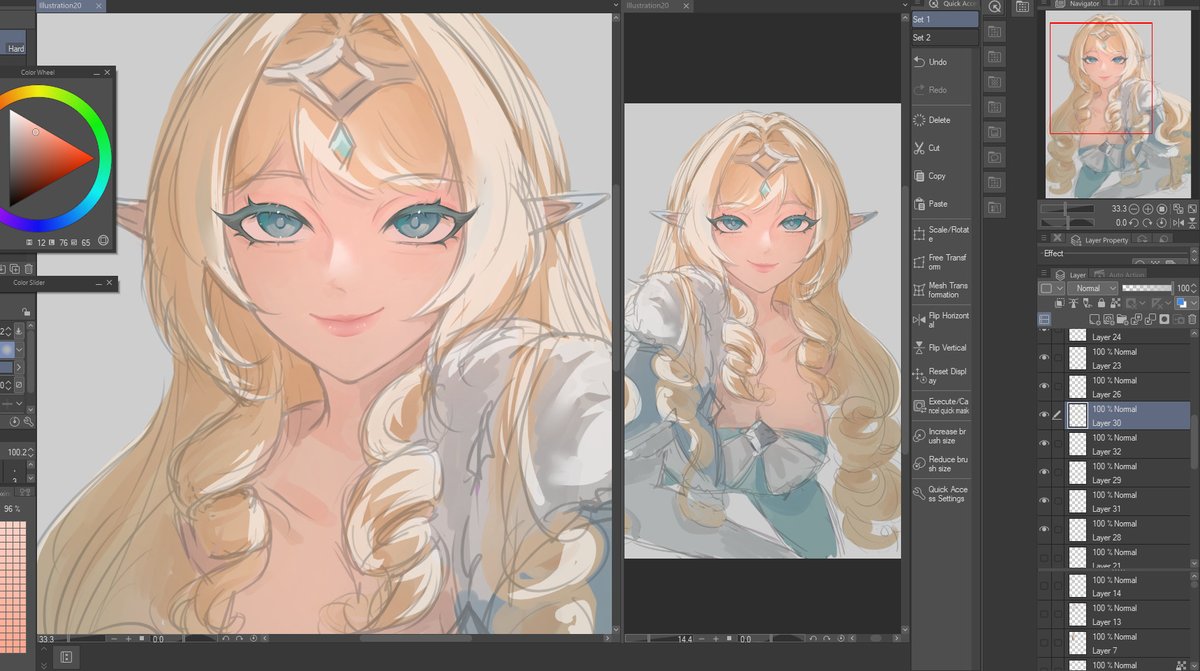Screen dimensions: 1200x671
Task: Click Reduce brush size
Action: (x=940, y=464)
